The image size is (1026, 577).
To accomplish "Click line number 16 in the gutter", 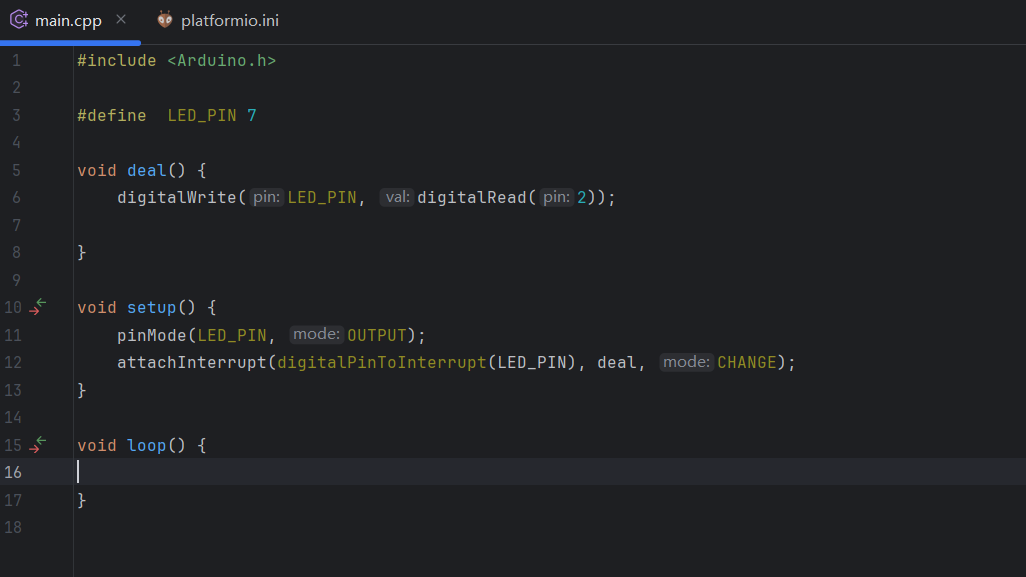I will coord(16,471).
